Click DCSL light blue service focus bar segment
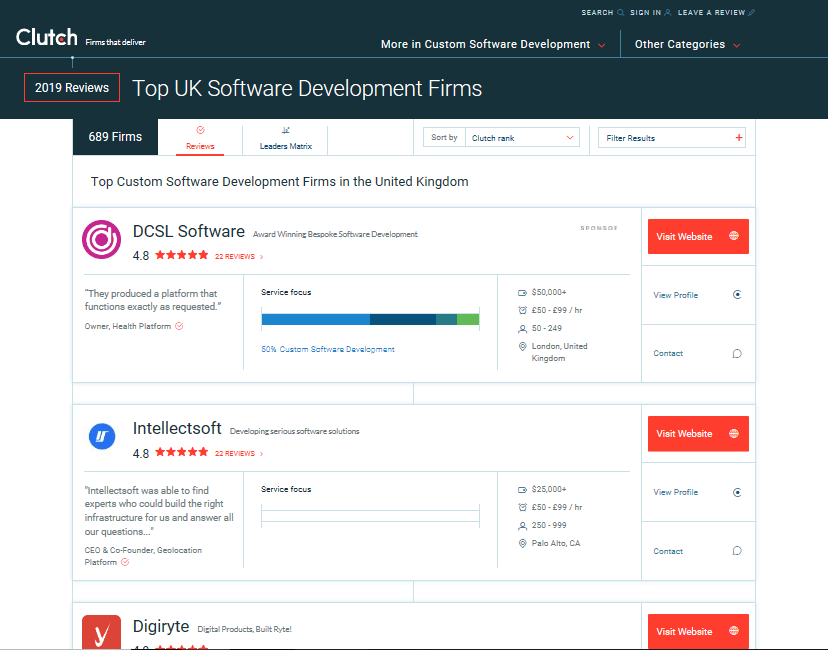Viewport: 828px width, 650px height. click(x=315, y=319)
